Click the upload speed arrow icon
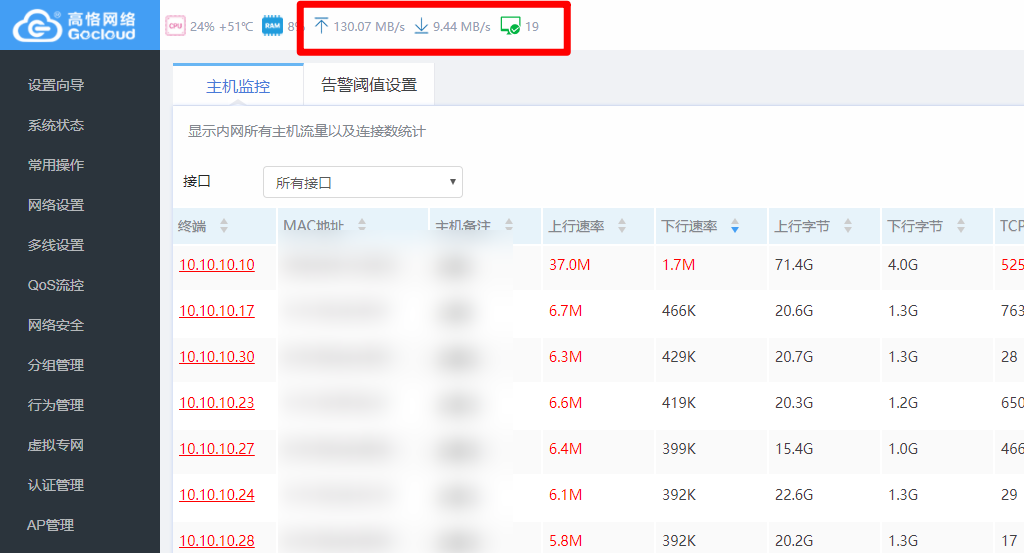Image resolution: width=1024 pixels, height=553 pixels. [321, 26]
